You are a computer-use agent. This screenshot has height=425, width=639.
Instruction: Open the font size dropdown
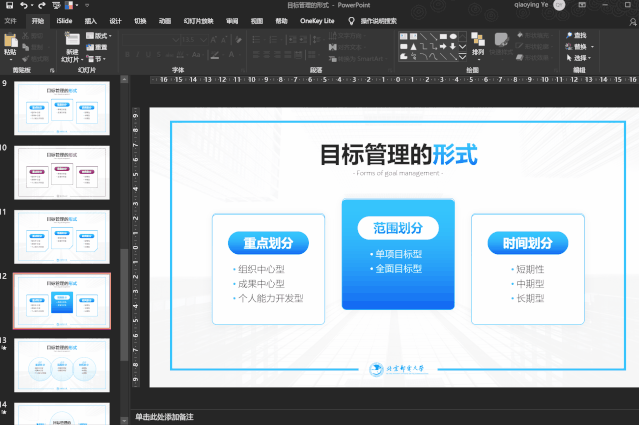[204, 40]
